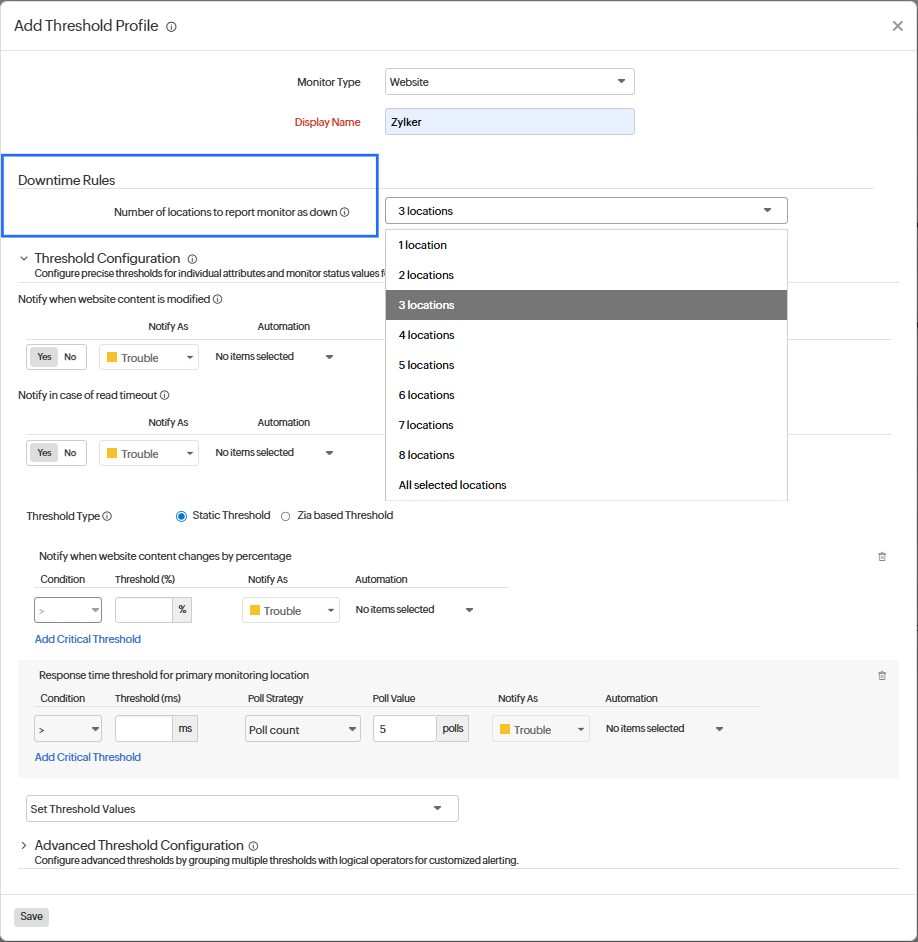Image resolution: width=918 pixels, height=942 pixels.
Task: Toggle No for website content modified notification
Action: pyautogui.click(x=70, y=357)
